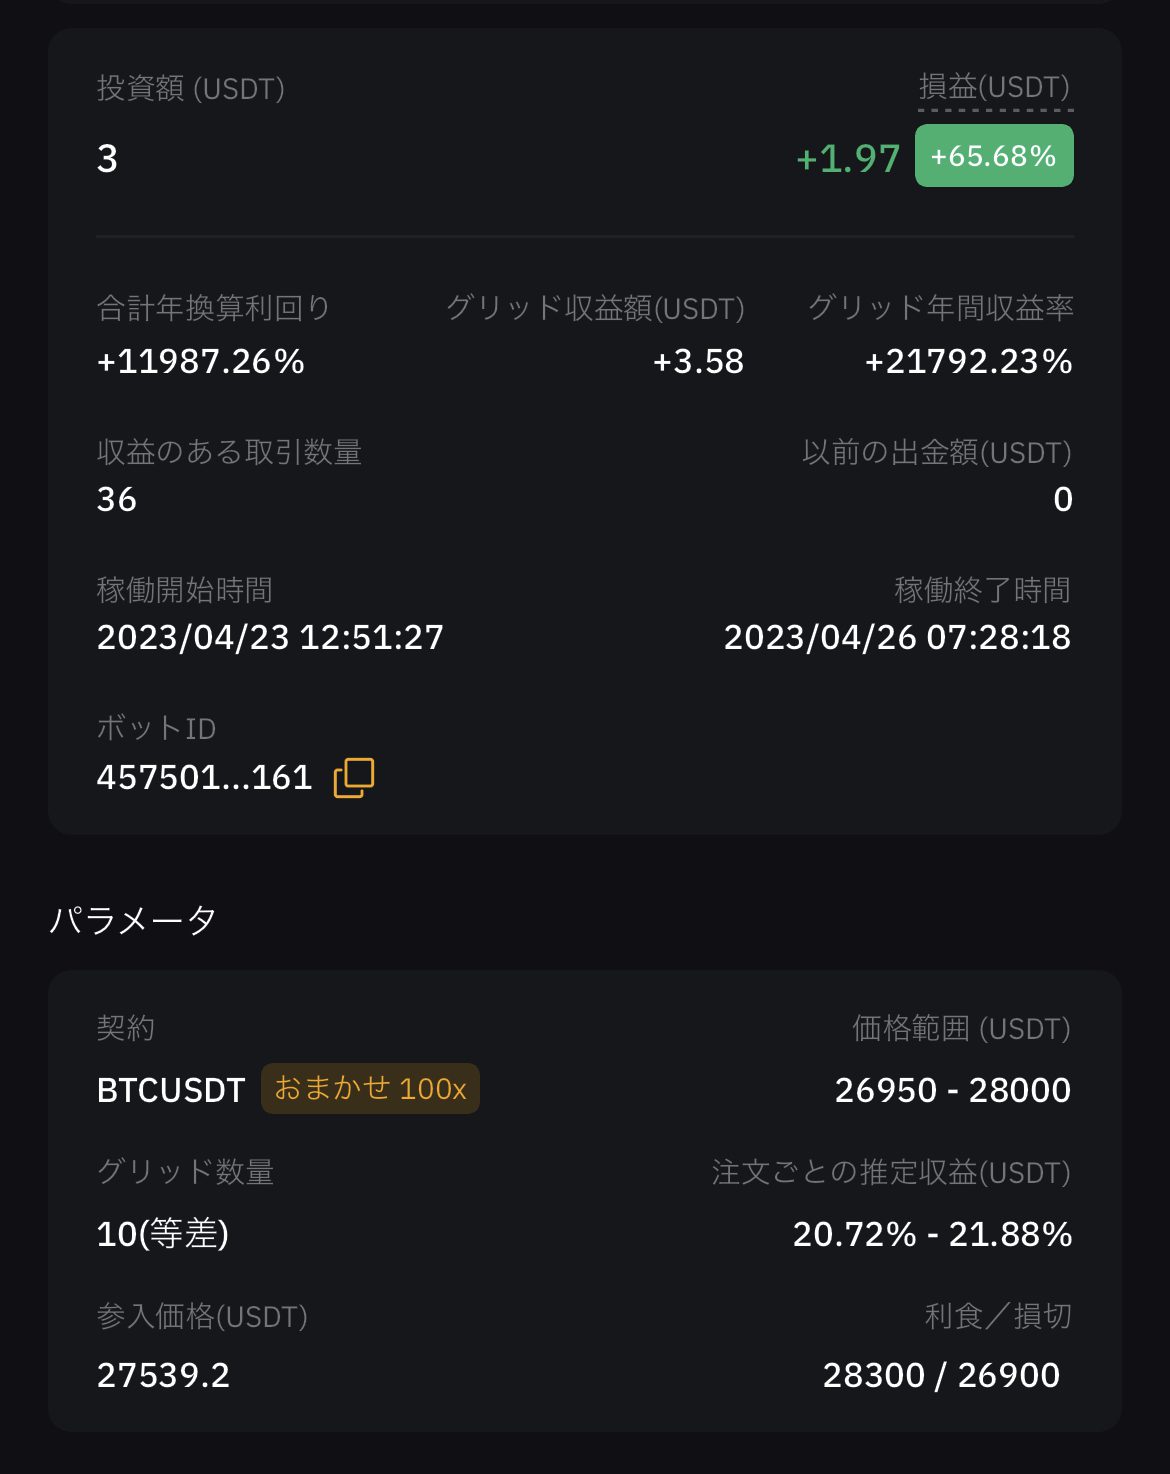Copy the bot ID with the copy icon
This screenshot has height=1474, width=1170.
pos(353,777)
